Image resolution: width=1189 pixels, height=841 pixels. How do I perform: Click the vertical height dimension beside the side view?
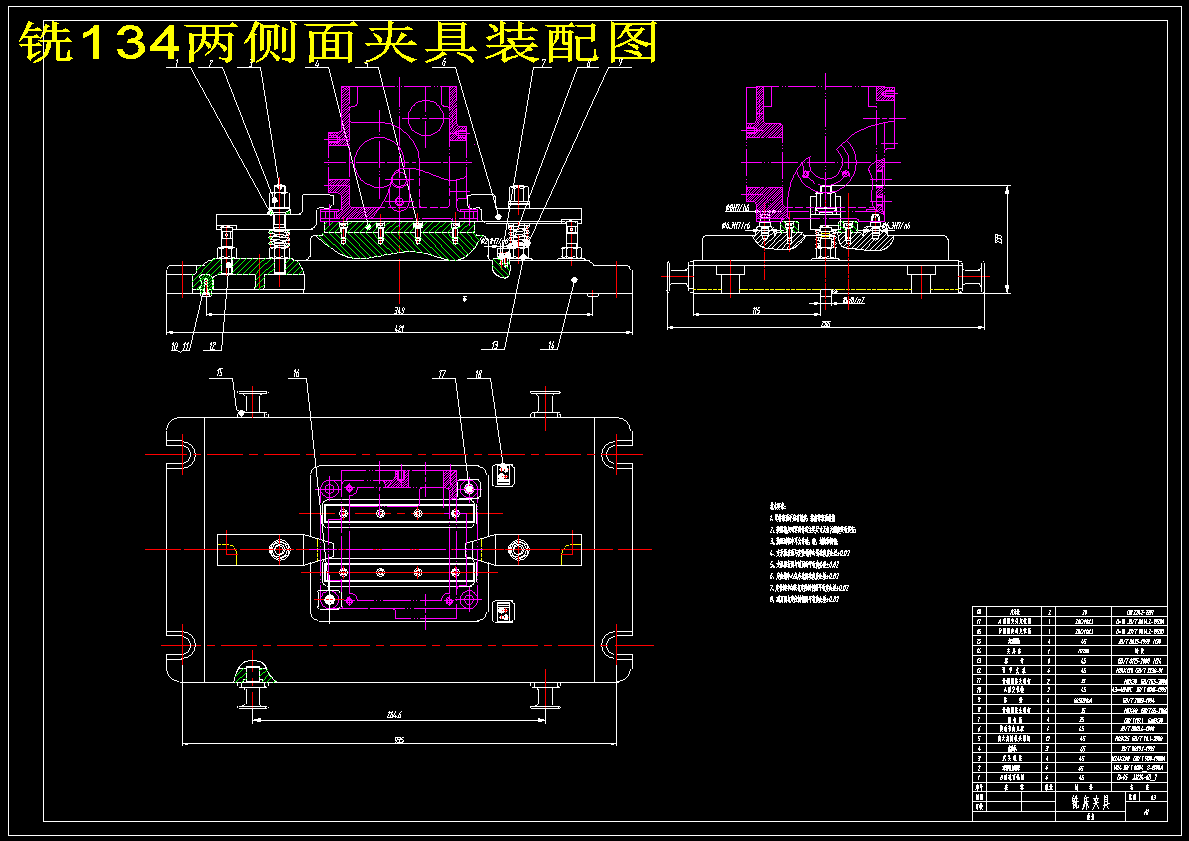999,238
